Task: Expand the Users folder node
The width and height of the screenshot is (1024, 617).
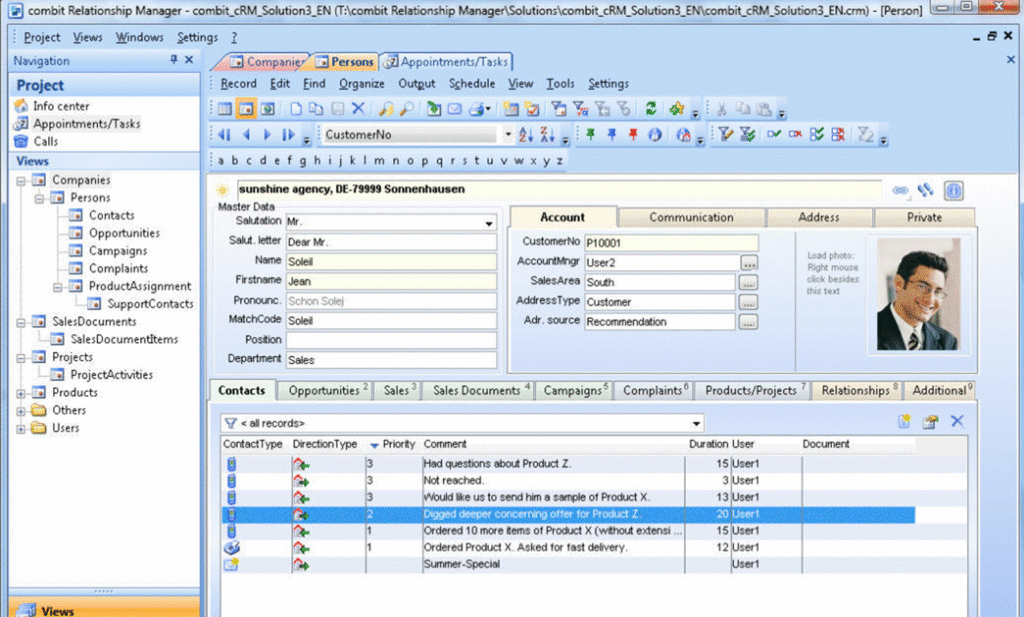Action: [x=21, y=428]
